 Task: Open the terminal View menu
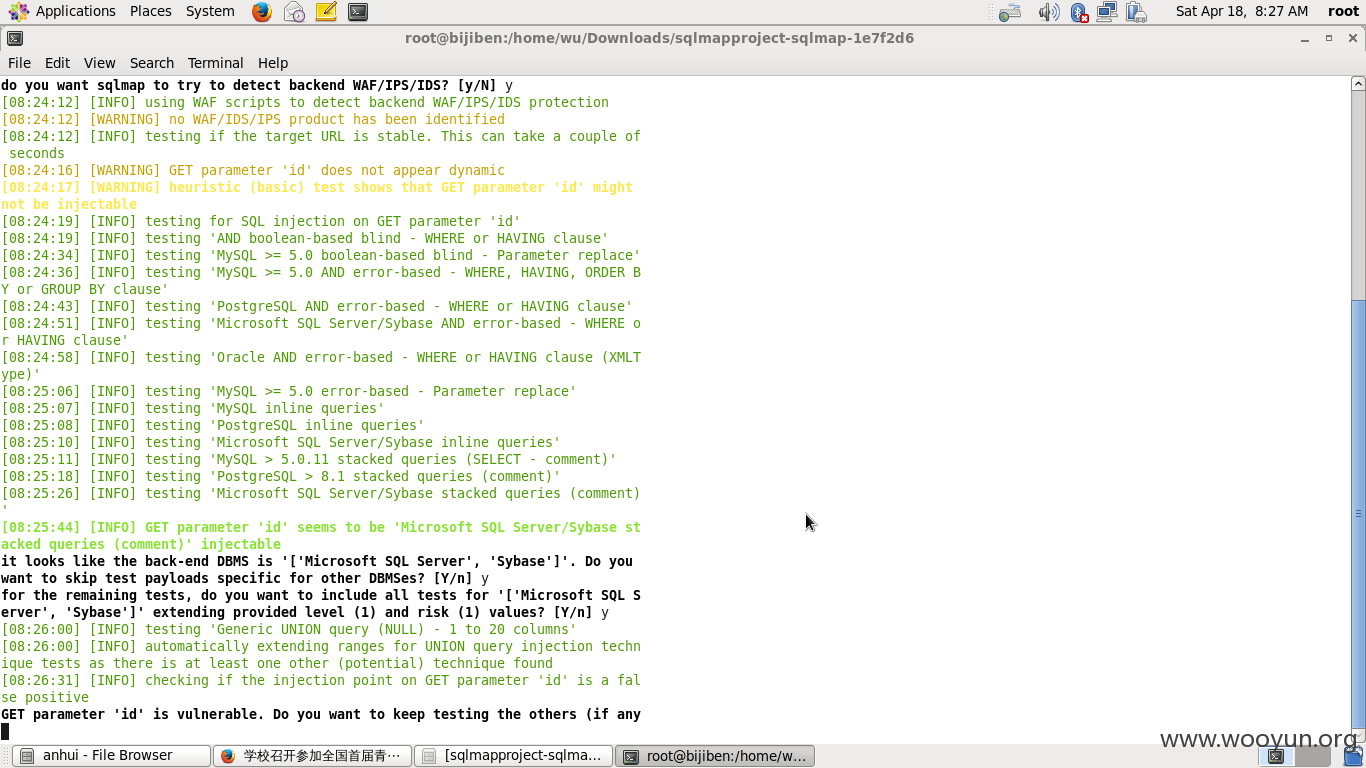click(x=99, y=62)
